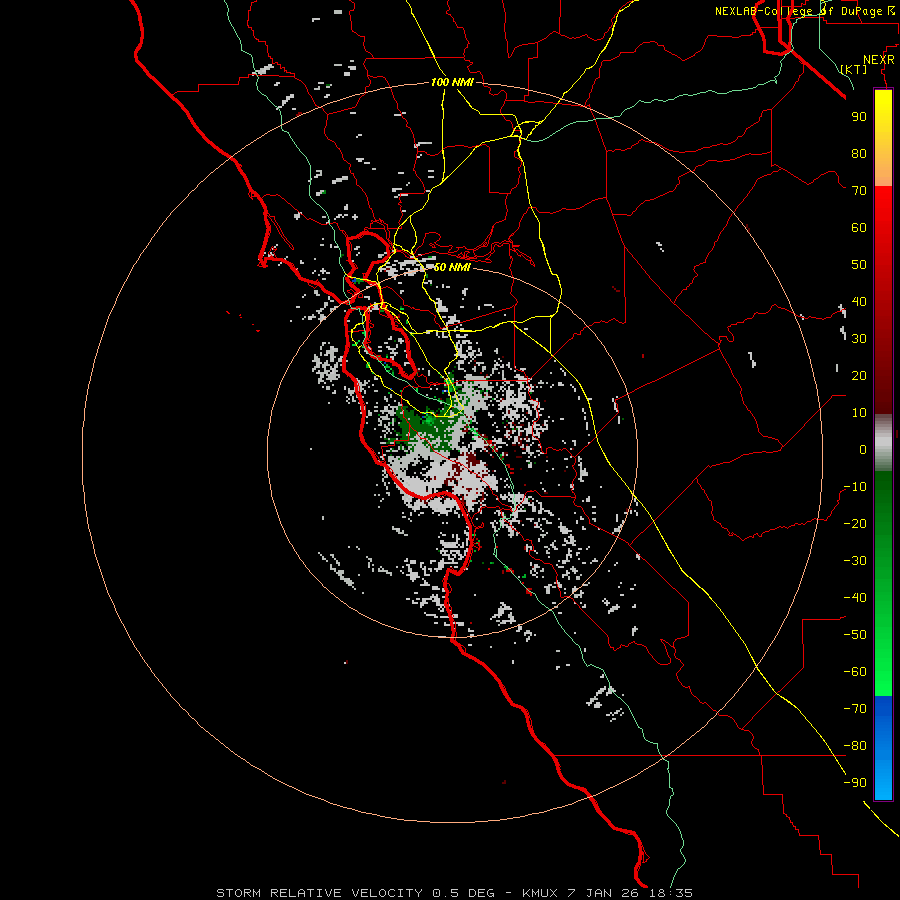Click the "NEXR" text above the color bar
Image resolution: width=900 pixels, height=900 pixels.
879,60
